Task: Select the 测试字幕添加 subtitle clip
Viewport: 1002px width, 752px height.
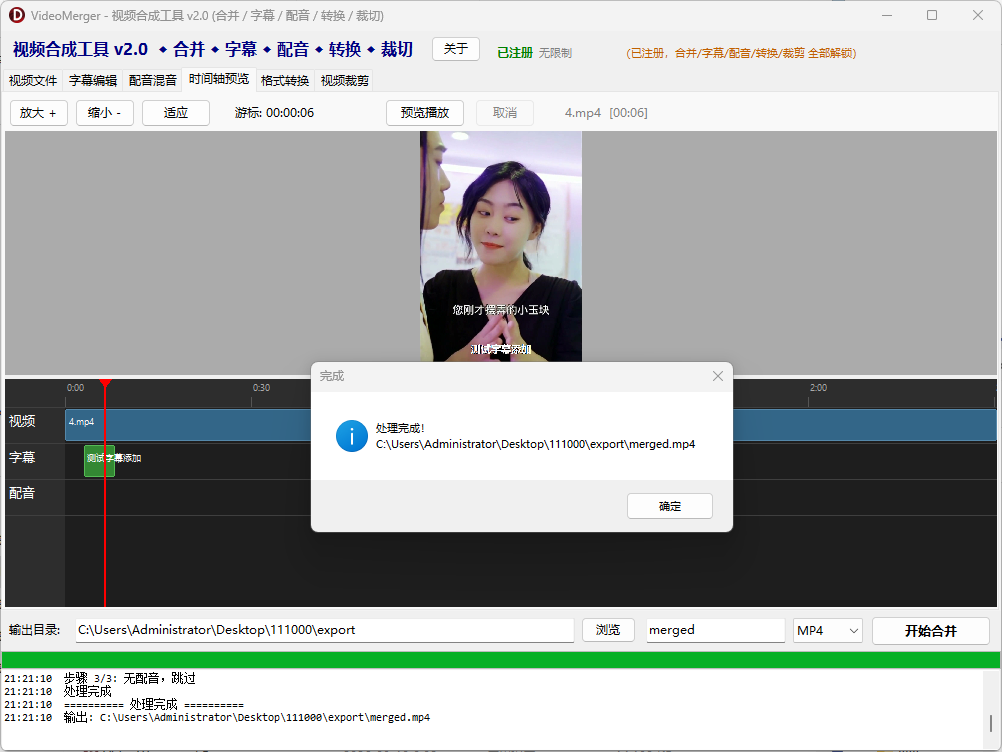Action: (99, 460)
